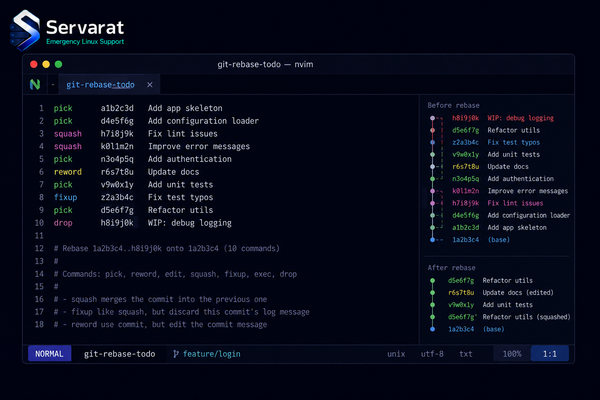Click the 100% position indicator
Image resolution: width=600 pixels, height=400 pixels.
512,354
